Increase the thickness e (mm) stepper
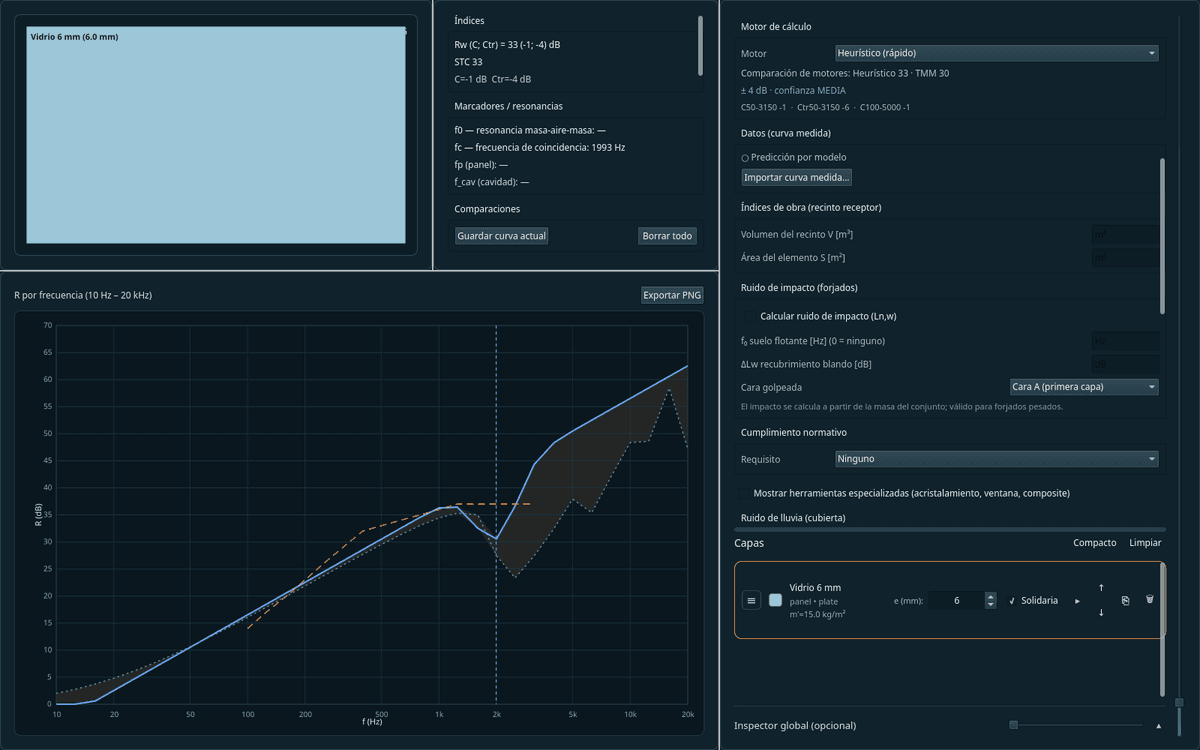Screen dimensions: 1200x750 pyautogui.click(x=990, y=597)
